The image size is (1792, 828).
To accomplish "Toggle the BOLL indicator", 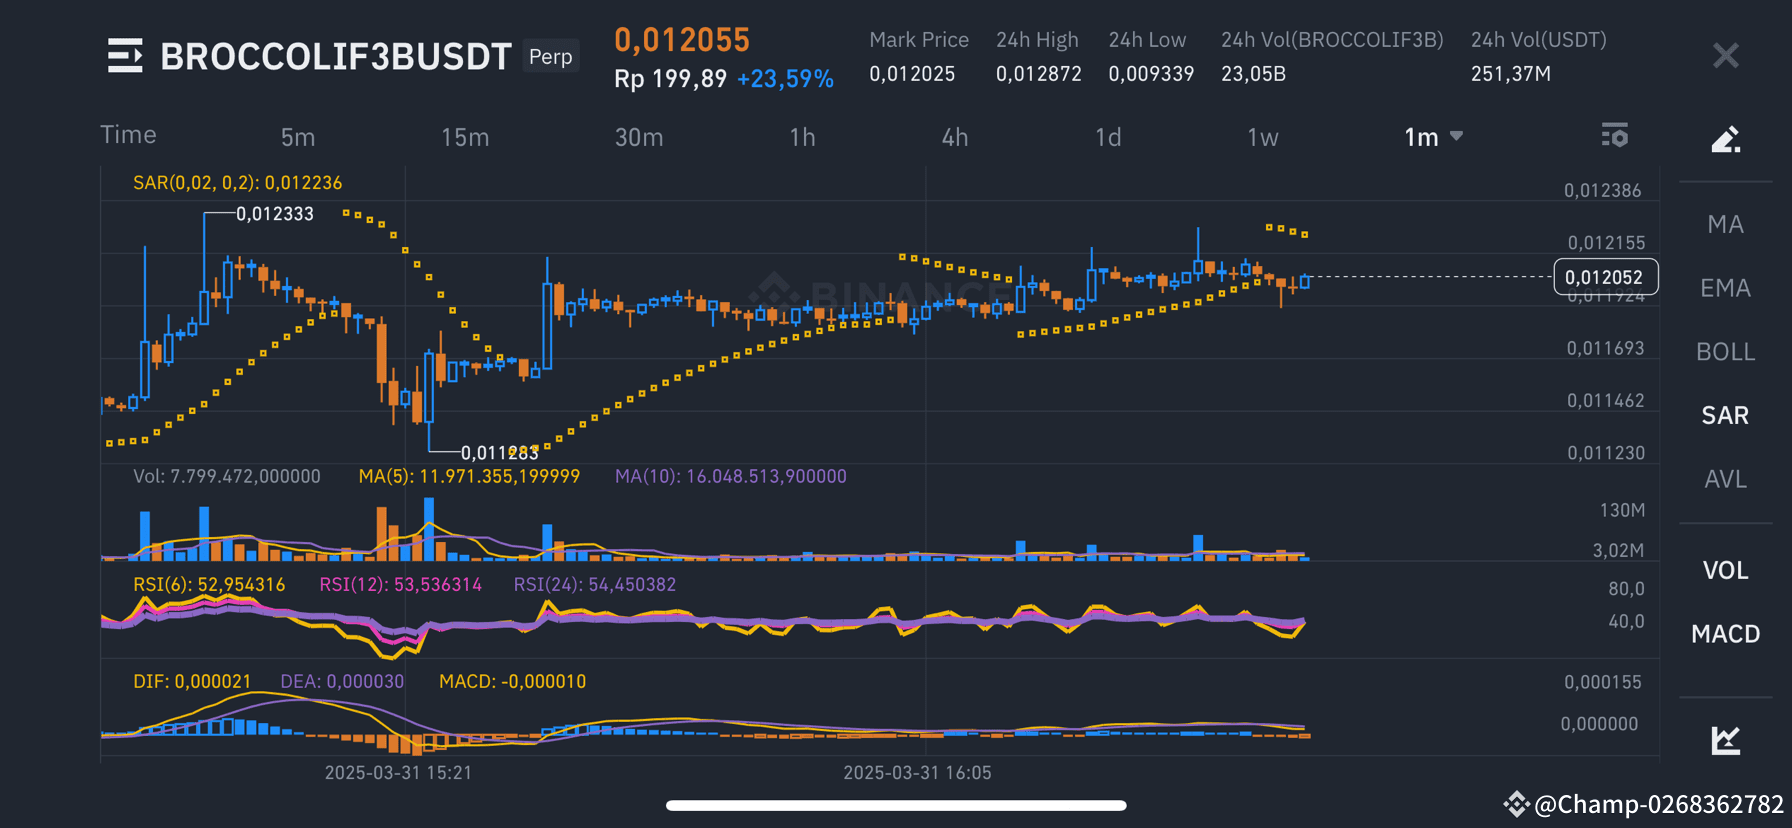I will pos(1726,352).
